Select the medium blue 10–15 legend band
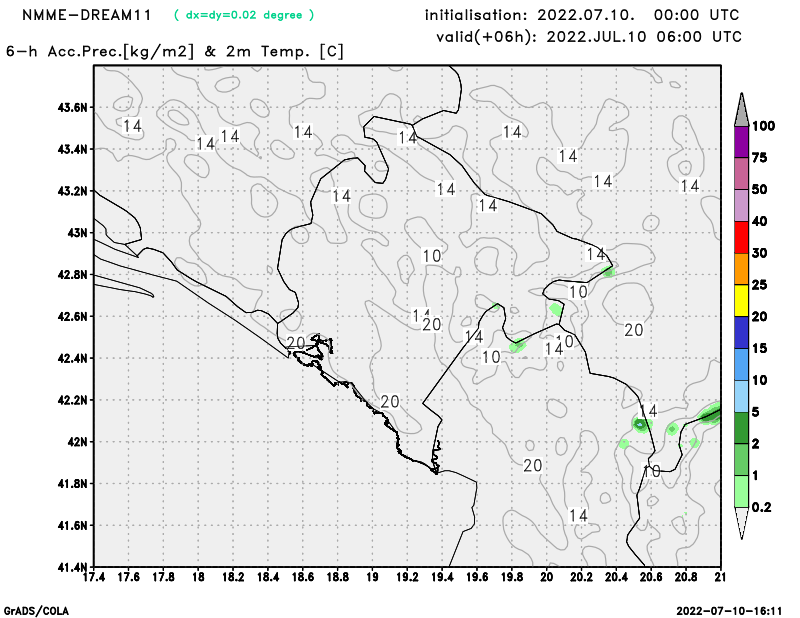The image size is (800, 618). click(741, 364)
